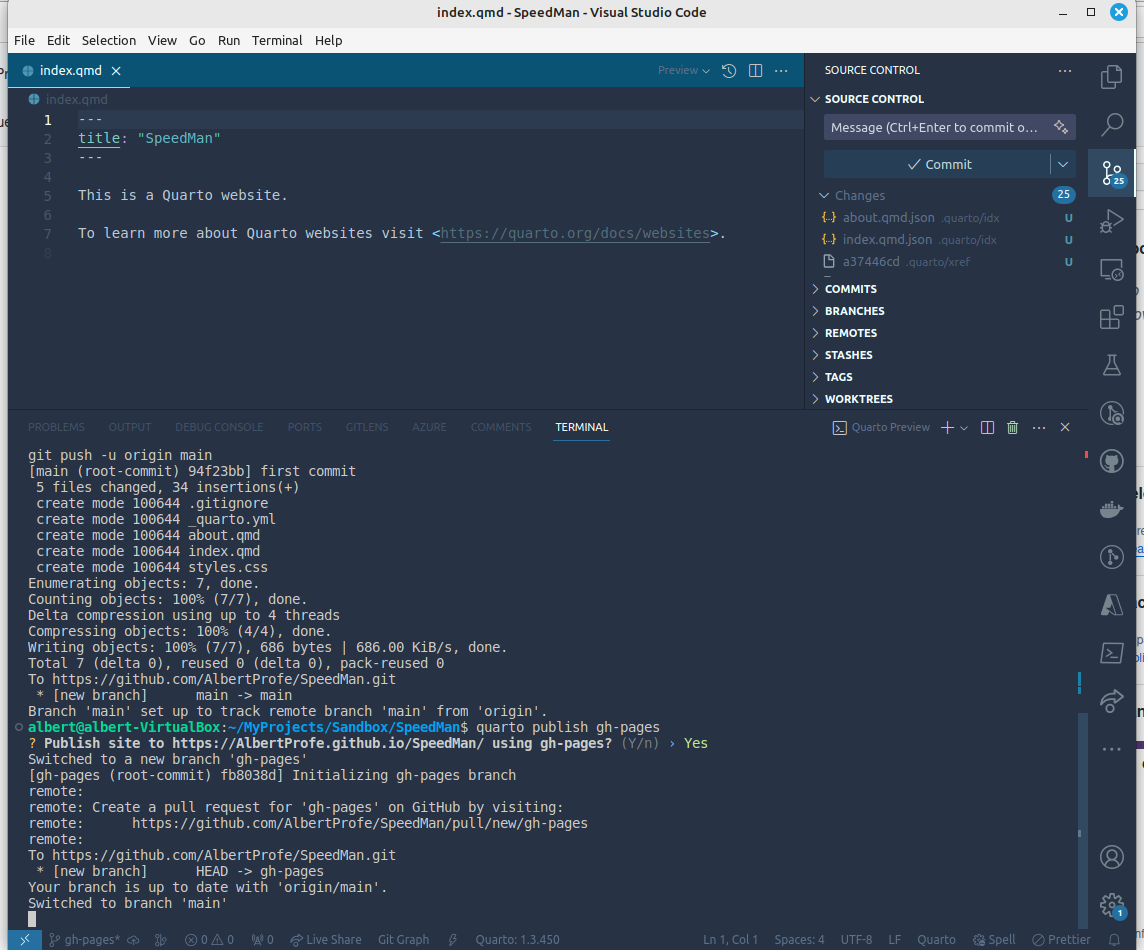1144x950 pixels.
Task: Open the file history clock icon in the editor toolbar
Action: tap(729, 71)
